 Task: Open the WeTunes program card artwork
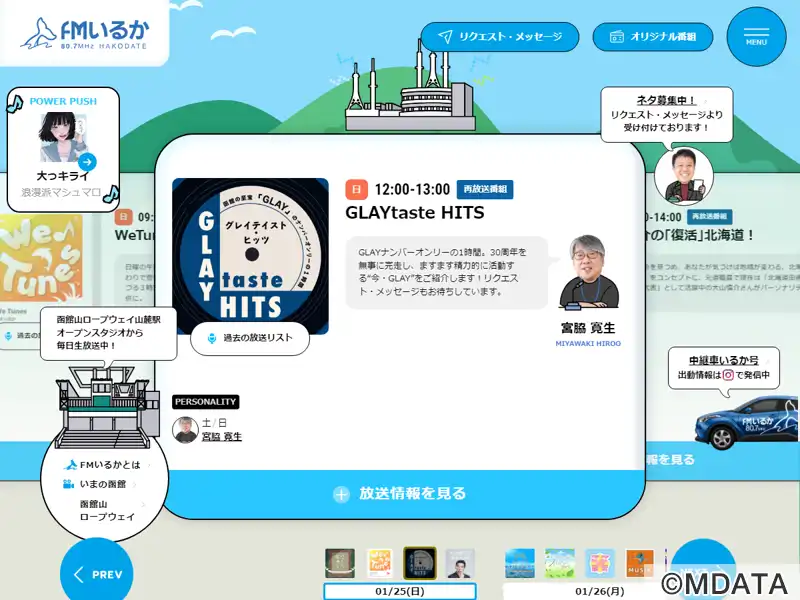[41, 258]
